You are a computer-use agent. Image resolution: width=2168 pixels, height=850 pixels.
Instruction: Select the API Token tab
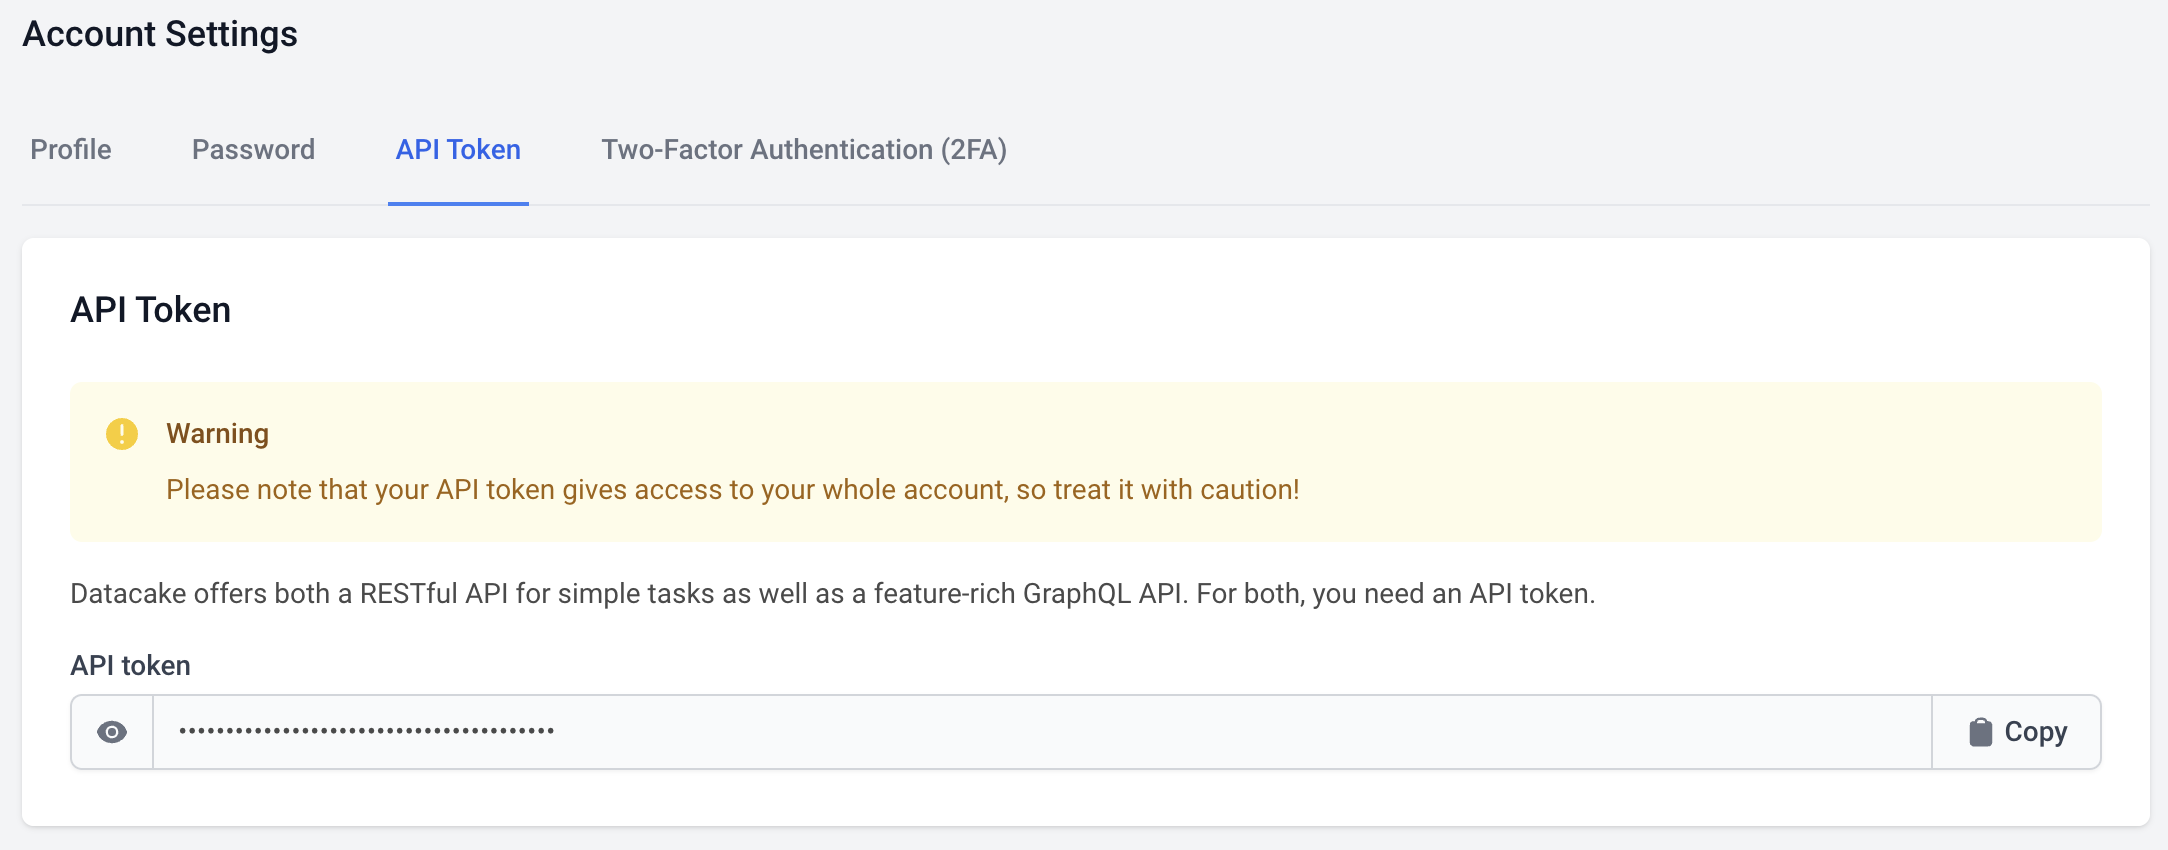pos(458,150)
